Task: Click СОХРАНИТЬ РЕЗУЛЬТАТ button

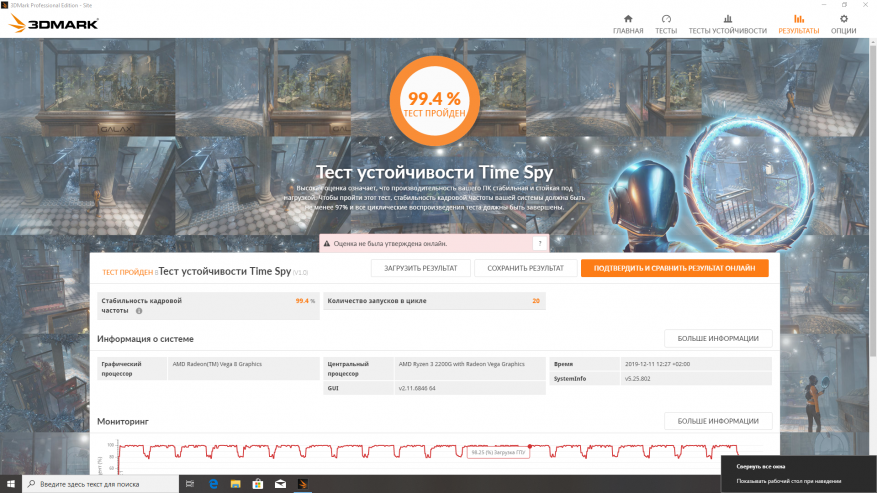Action: click(x=525, y=268)
